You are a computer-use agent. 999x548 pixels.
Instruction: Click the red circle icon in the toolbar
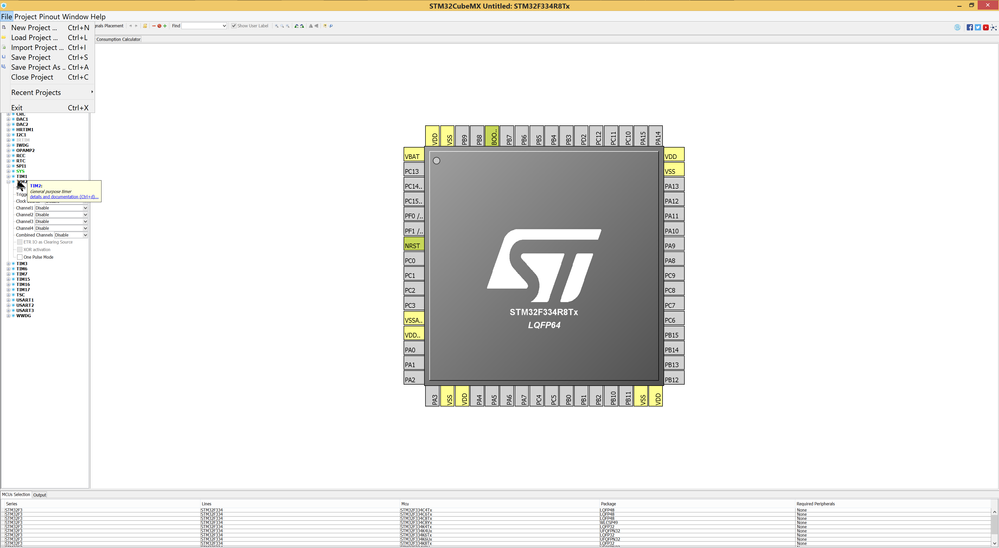[x=159, y=26]
